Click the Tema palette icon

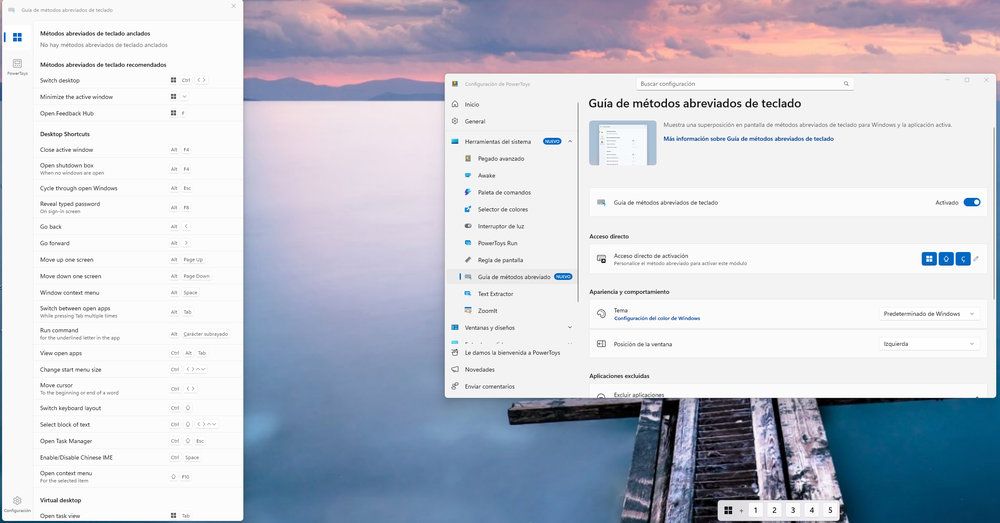601,313
